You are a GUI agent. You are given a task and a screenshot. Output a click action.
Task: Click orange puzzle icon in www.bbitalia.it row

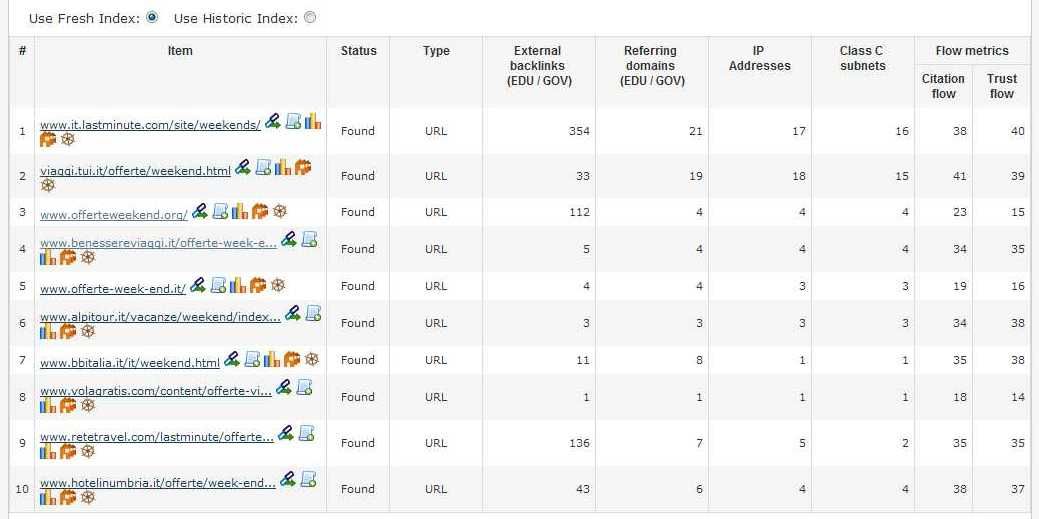[292, 359]
